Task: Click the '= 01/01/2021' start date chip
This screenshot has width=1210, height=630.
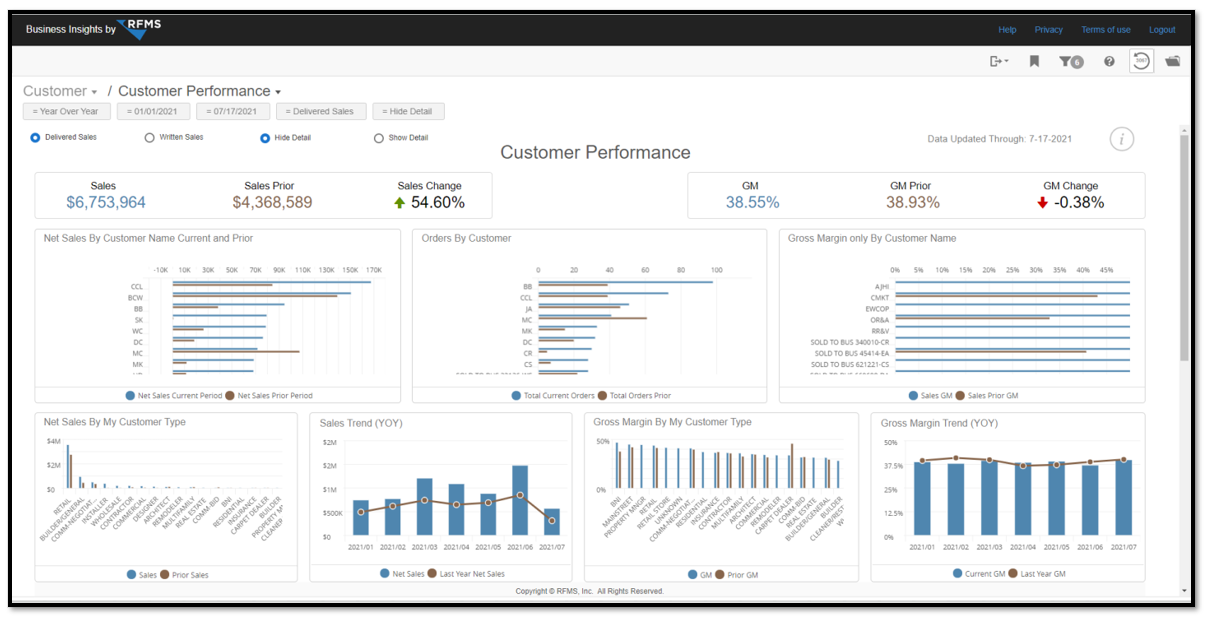Action: [x=153, y=112]
